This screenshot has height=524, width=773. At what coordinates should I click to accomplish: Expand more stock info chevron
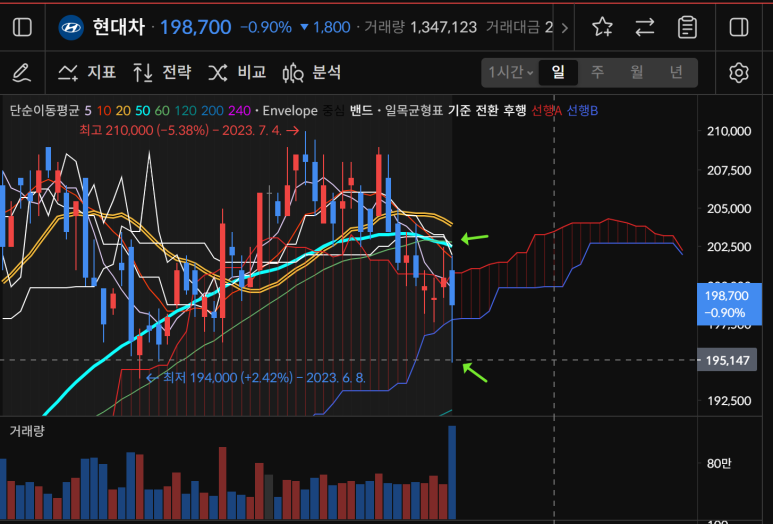(565, 28)
